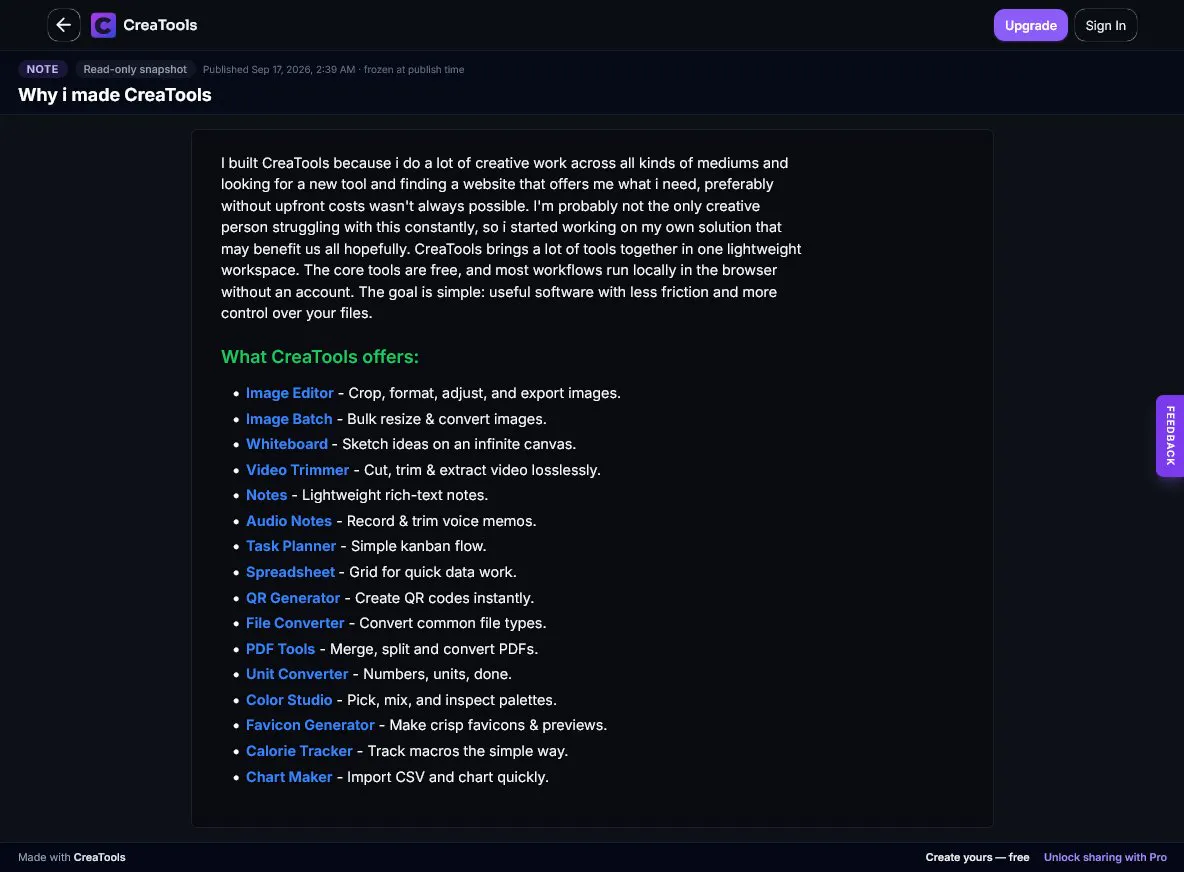Click the CreaTools purple logo icon
1184x872 pixels.
[x=103, y=25]
